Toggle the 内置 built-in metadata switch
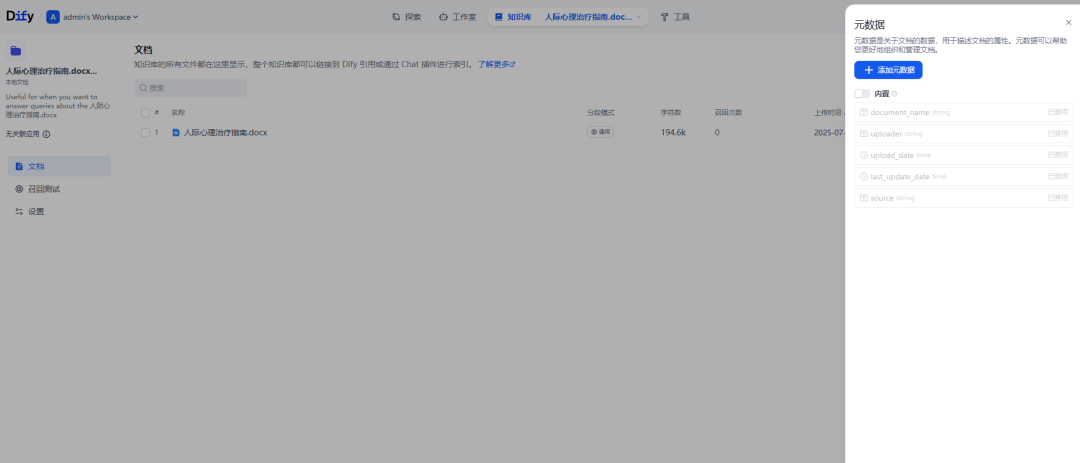This screenshot has width=1080, height=463. pyautogui.click(x=862, y=94)
